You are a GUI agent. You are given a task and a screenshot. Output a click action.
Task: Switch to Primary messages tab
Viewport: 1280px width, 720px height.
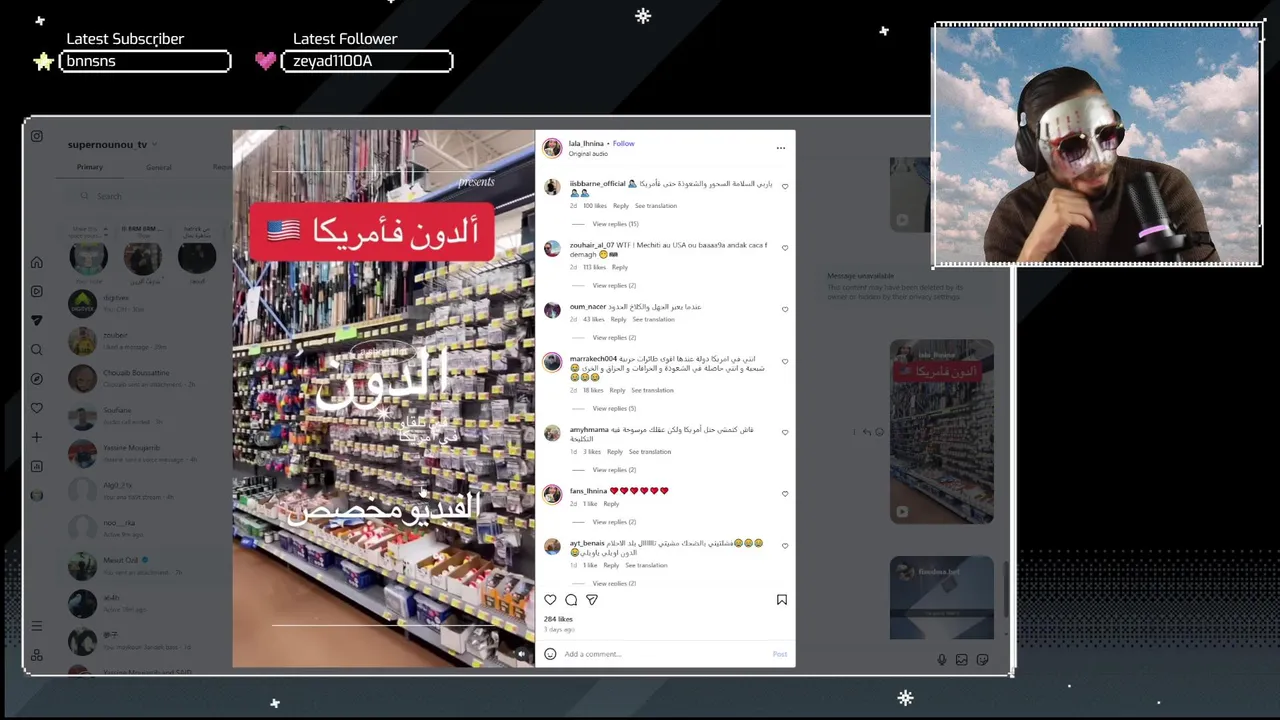[x=90, y=167]
